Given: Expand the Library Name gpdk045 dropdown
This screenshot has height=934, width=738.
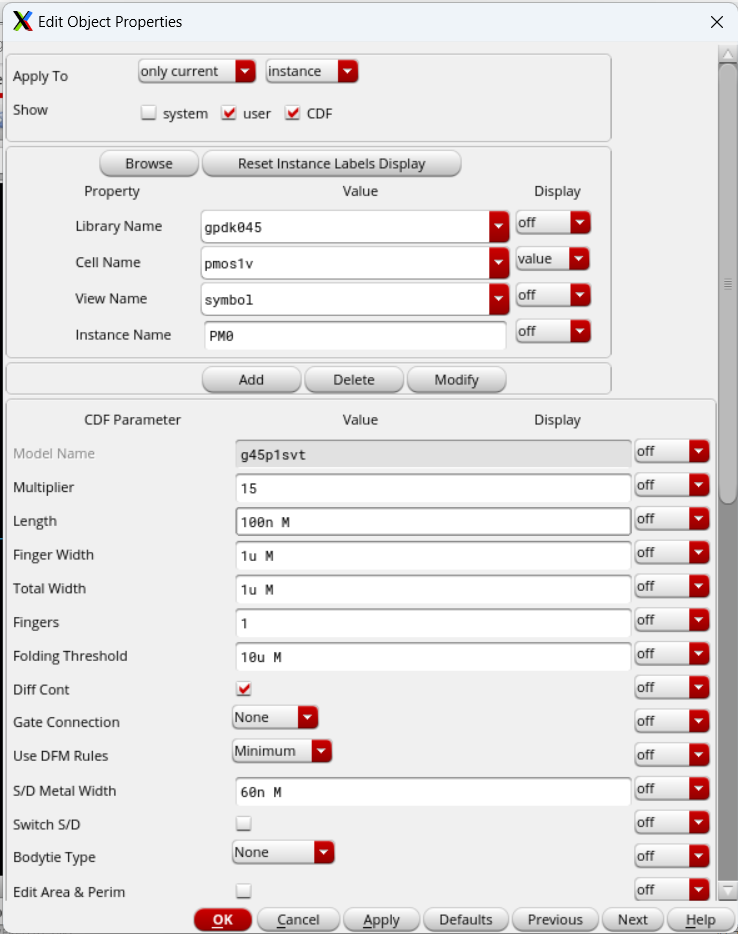Looking at the screenshot, I should click(x=499, y=227).
